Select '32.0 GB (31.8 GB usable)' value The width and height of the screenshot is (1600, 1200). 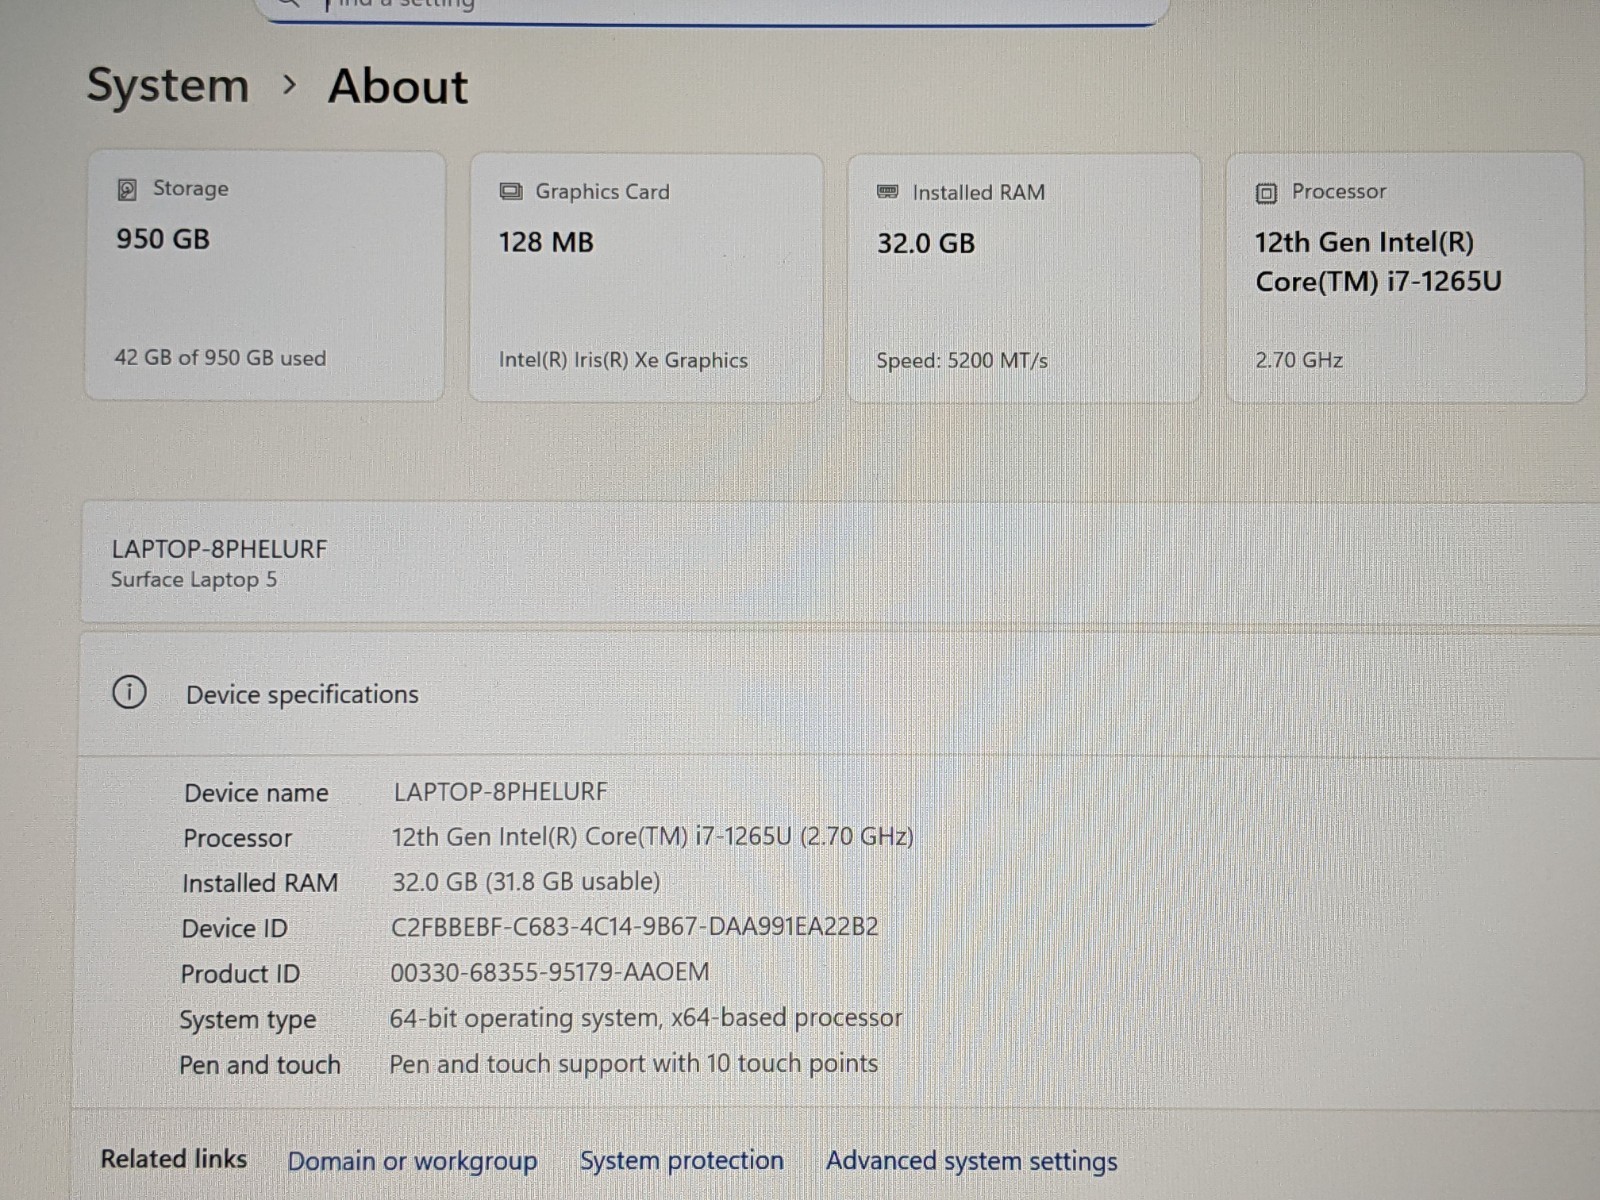point(526,882)
